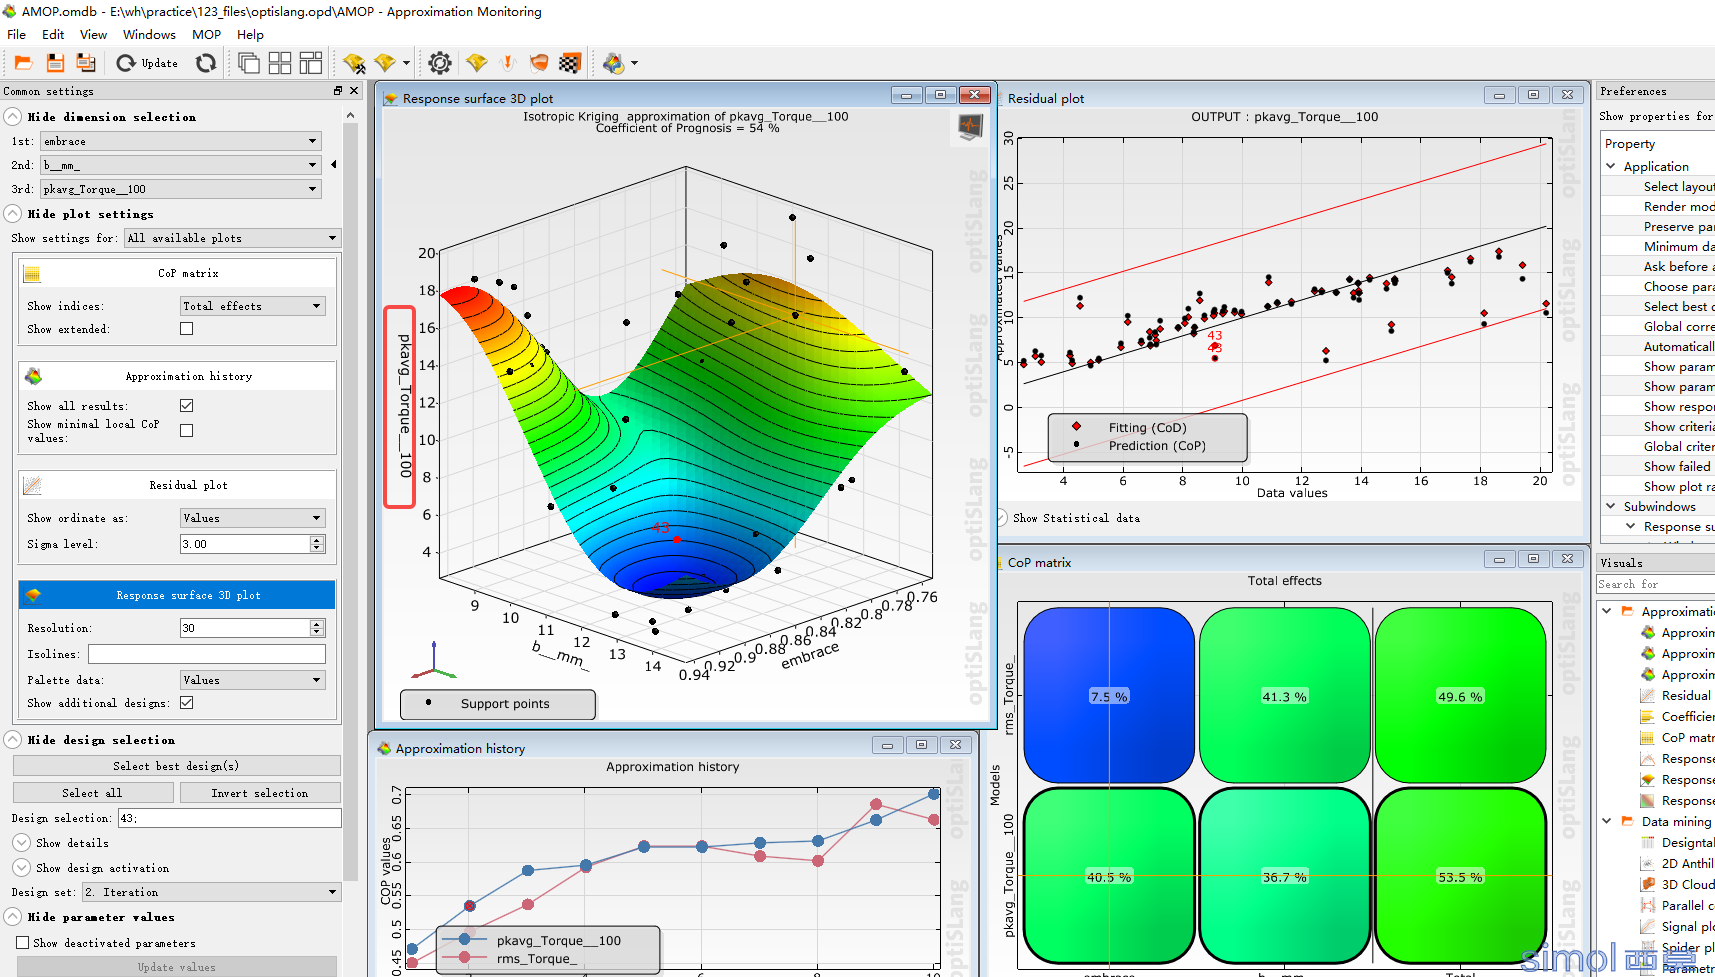
Task: Click the cascade windows layout icon
Action: point(249,63)
